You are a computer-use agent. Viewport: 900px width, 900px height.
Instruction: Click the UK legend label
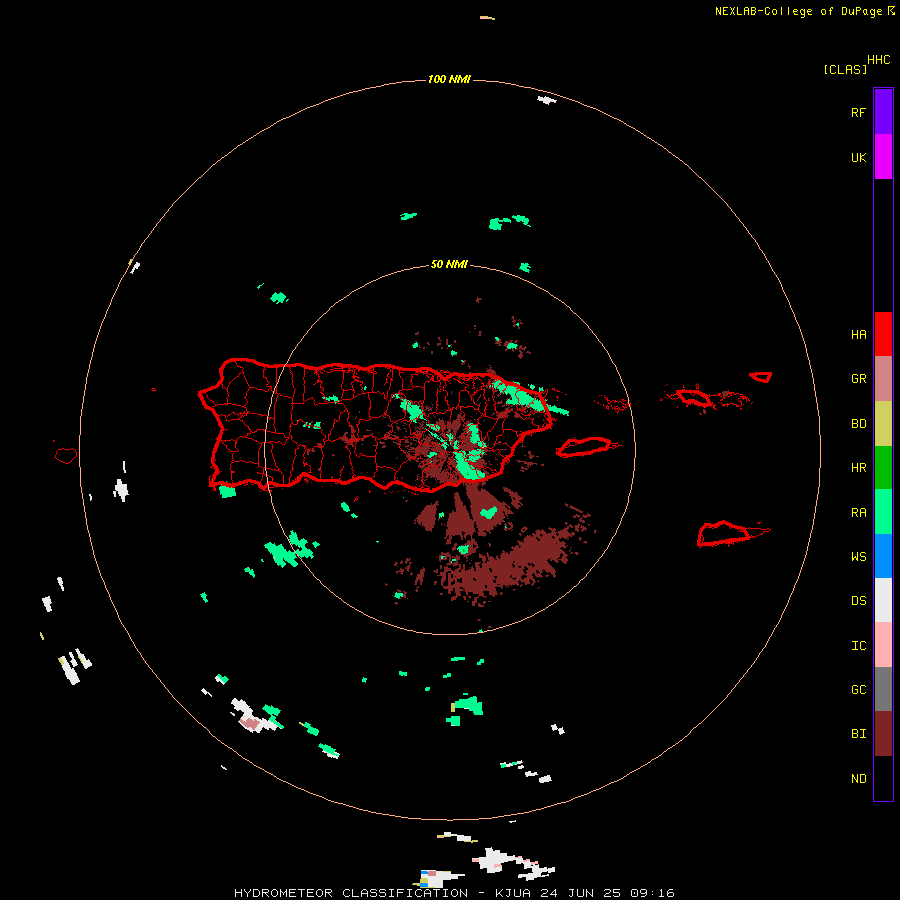tap(858, 158)
